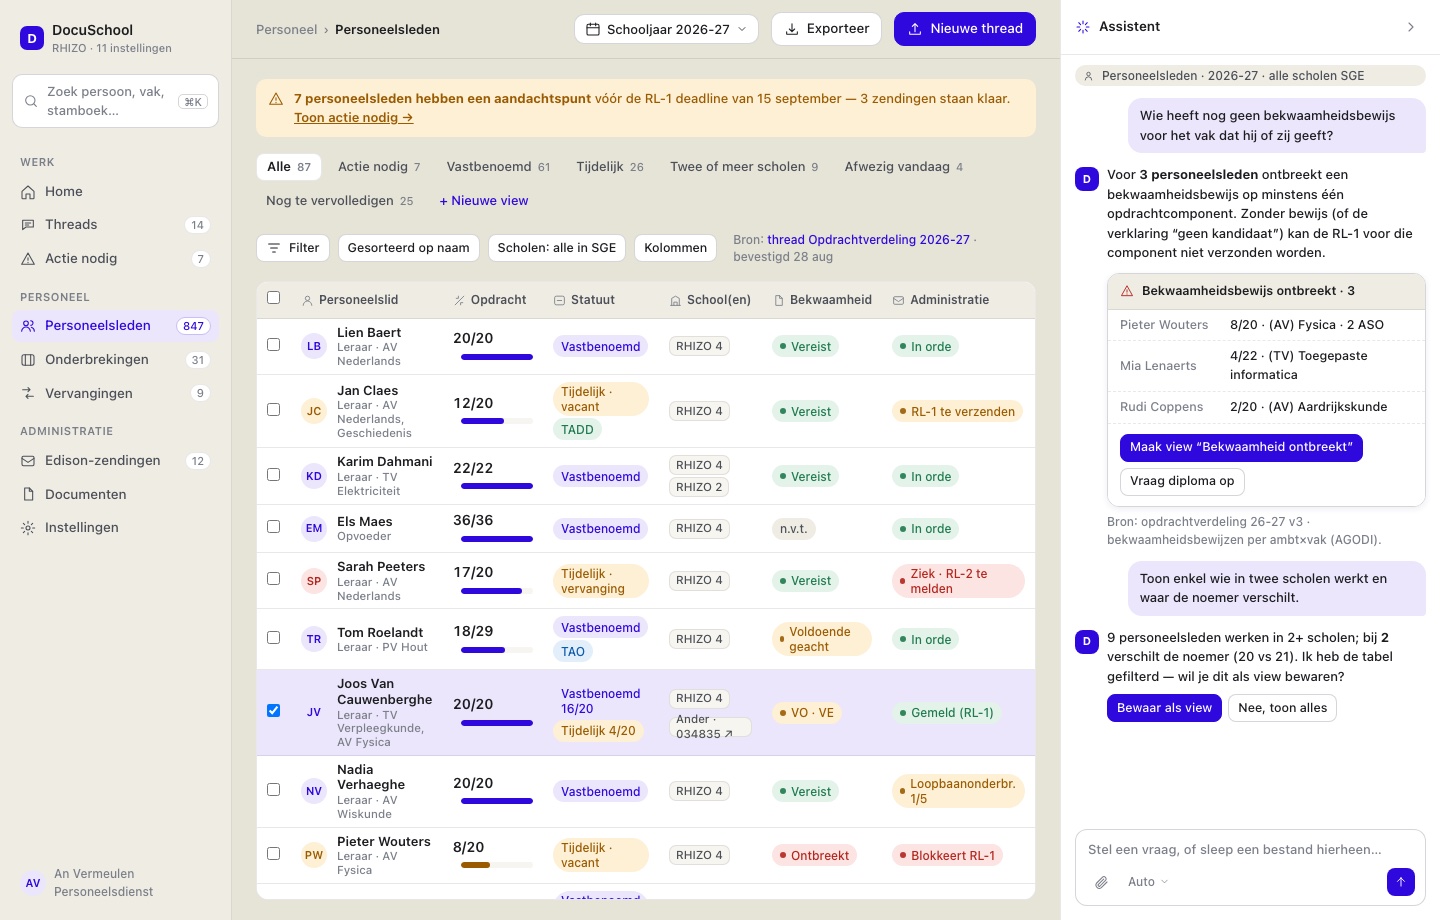The width and height of the screenshot is (1440, 920).
Task: Switch to the Vastbenoemd tab
Action: (498, 167)
